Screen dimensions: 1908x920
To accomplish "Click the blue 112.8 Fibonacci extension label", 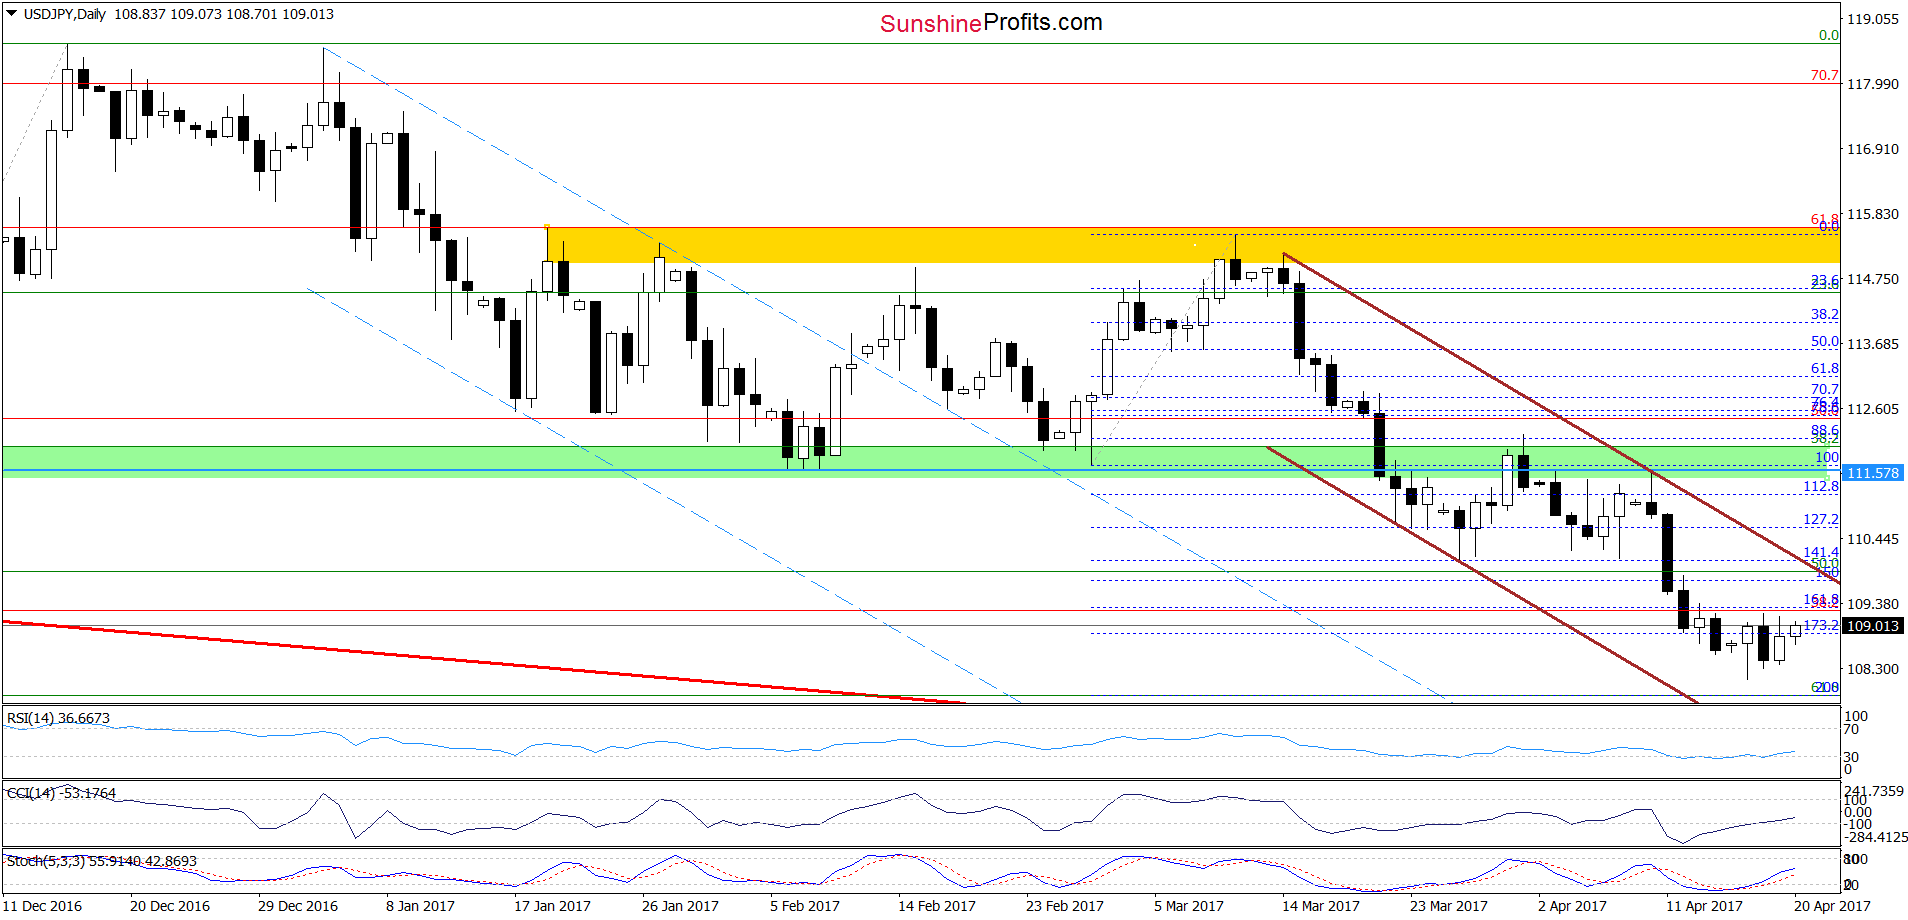I will coord(1820,486).
